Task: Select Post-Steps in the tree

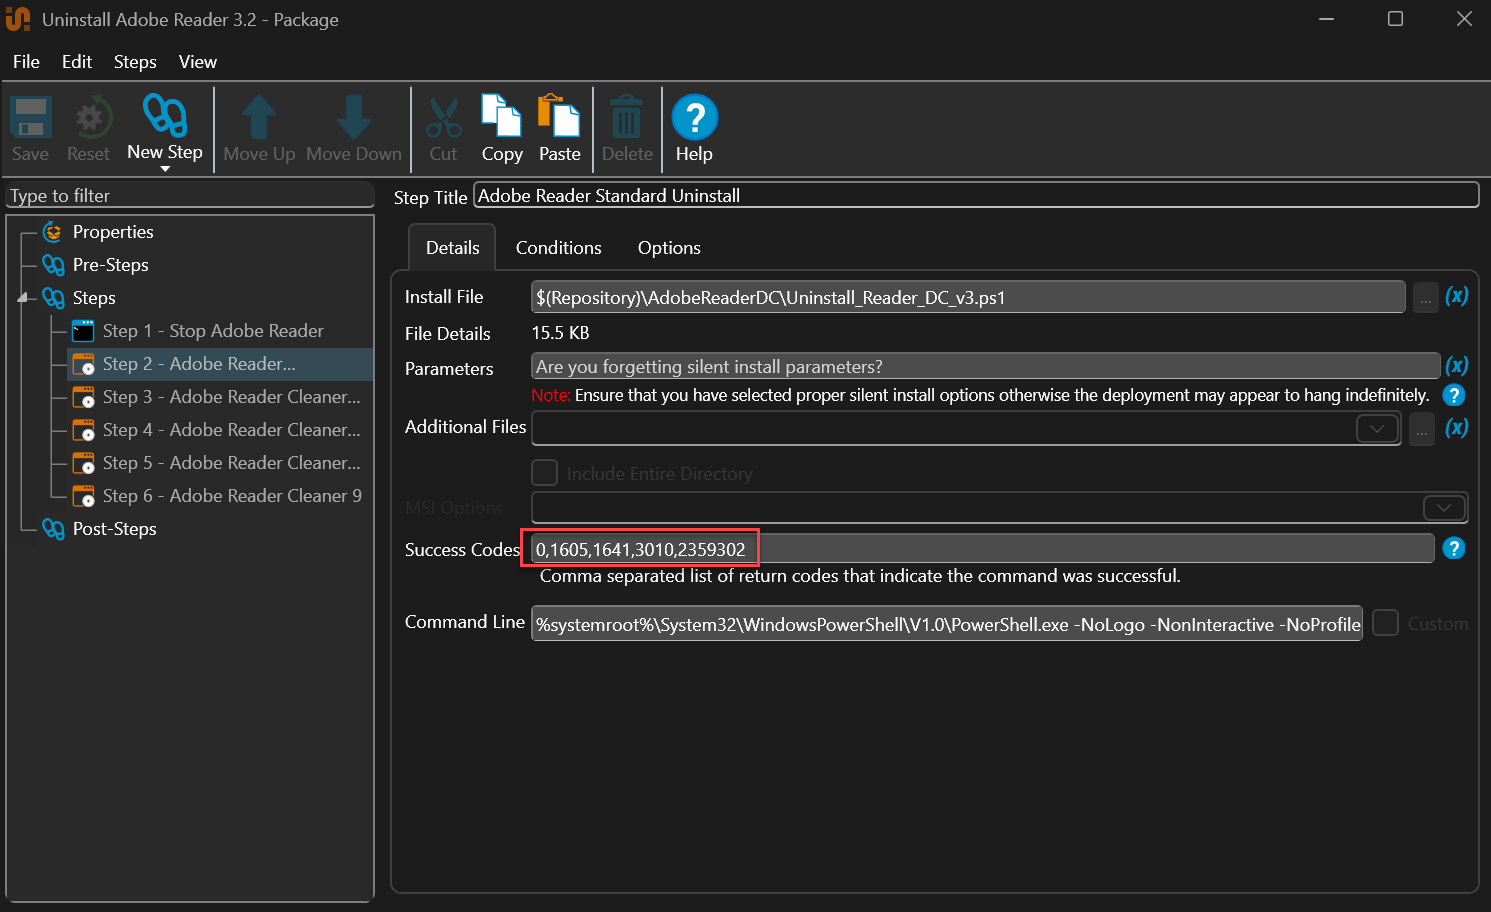Action: pos(114,529)
